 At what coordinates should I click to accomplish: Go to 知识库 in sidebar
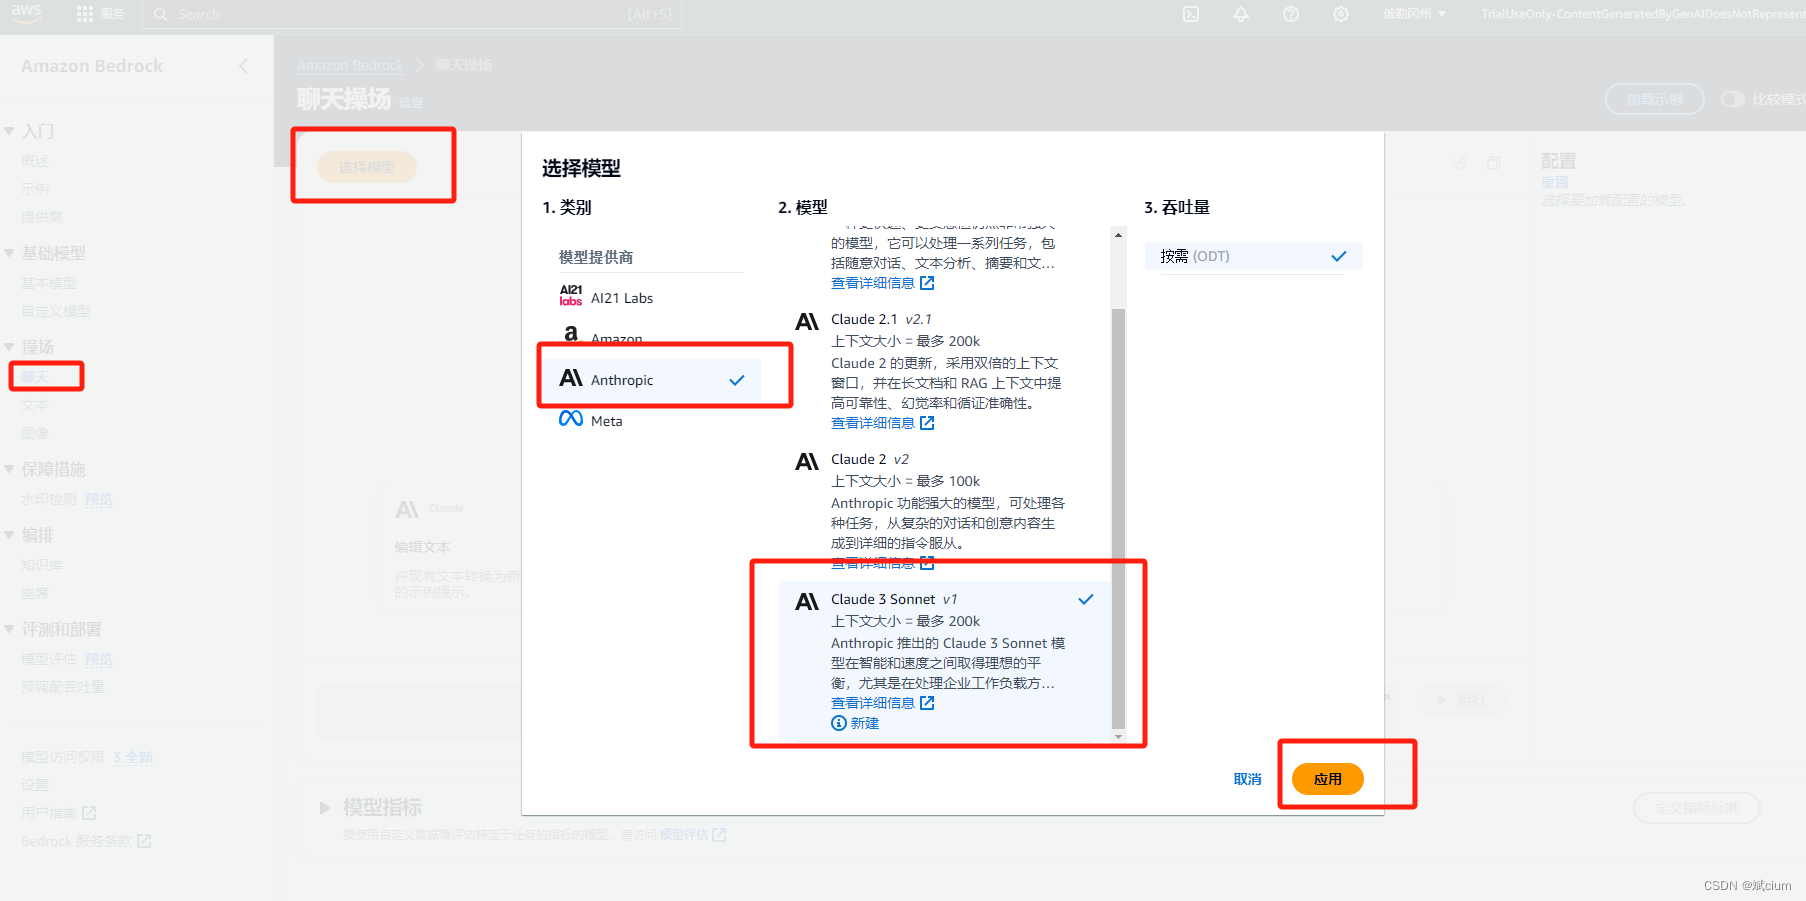(42, 565)
